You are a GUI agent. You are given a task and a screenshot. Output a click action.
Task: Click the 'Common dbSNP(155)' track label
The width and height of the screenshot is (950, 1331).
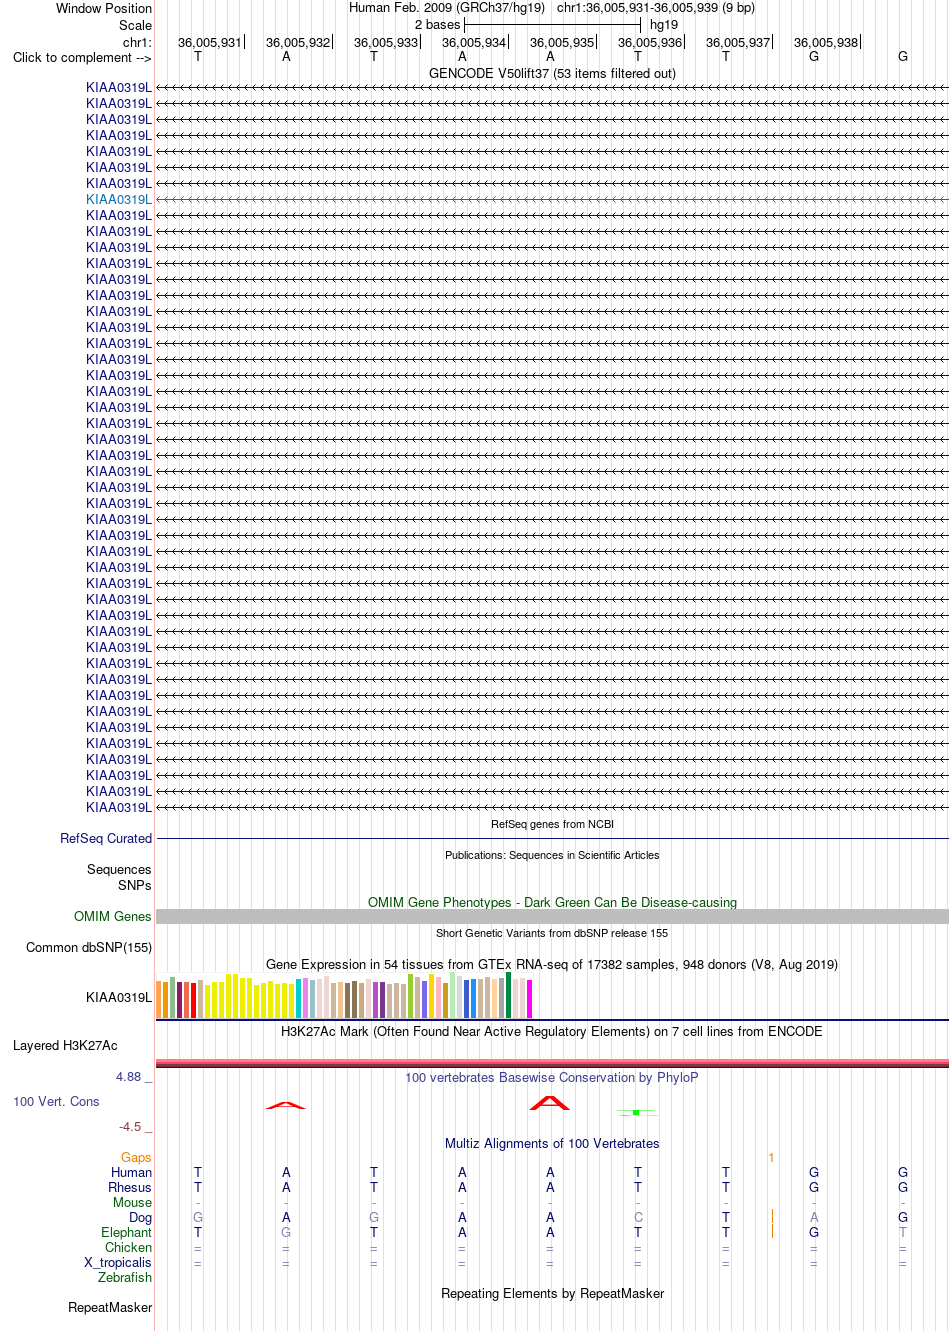click(x=89, y=947)
